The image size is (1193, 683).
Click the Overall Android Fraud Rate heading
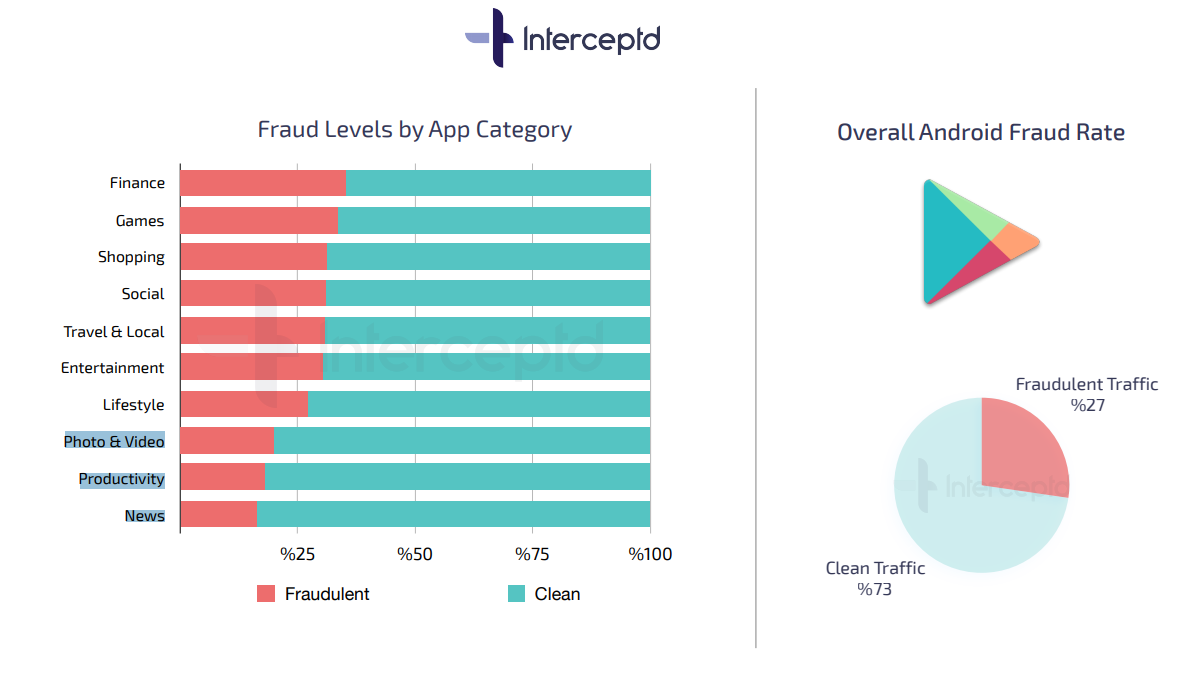click(980, 133)
